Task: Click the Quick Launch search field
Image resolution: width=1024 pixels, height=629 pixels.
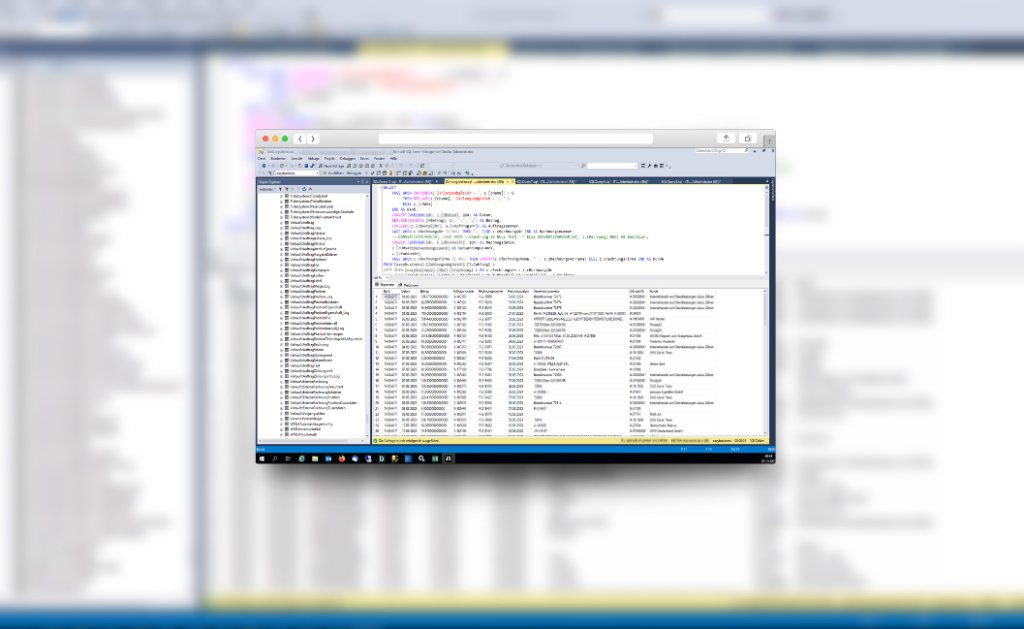Action: 721,151
